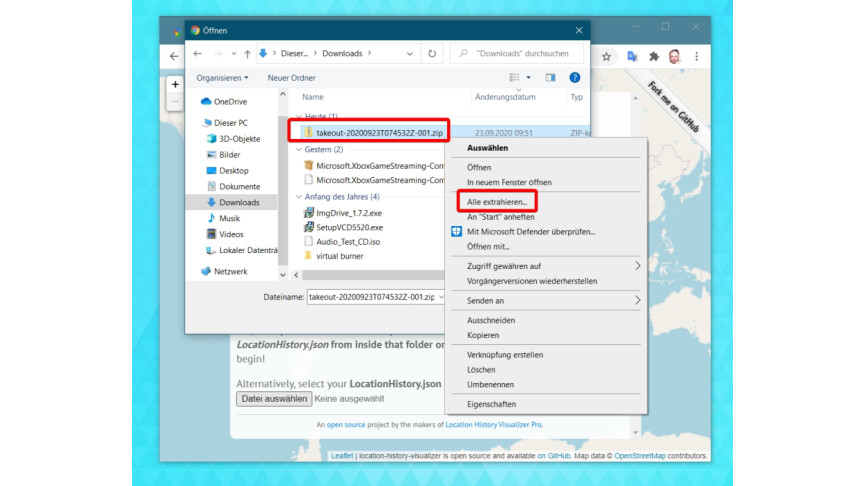
Task: Choose Alle extrahieren from context menu
Action: 497,202
